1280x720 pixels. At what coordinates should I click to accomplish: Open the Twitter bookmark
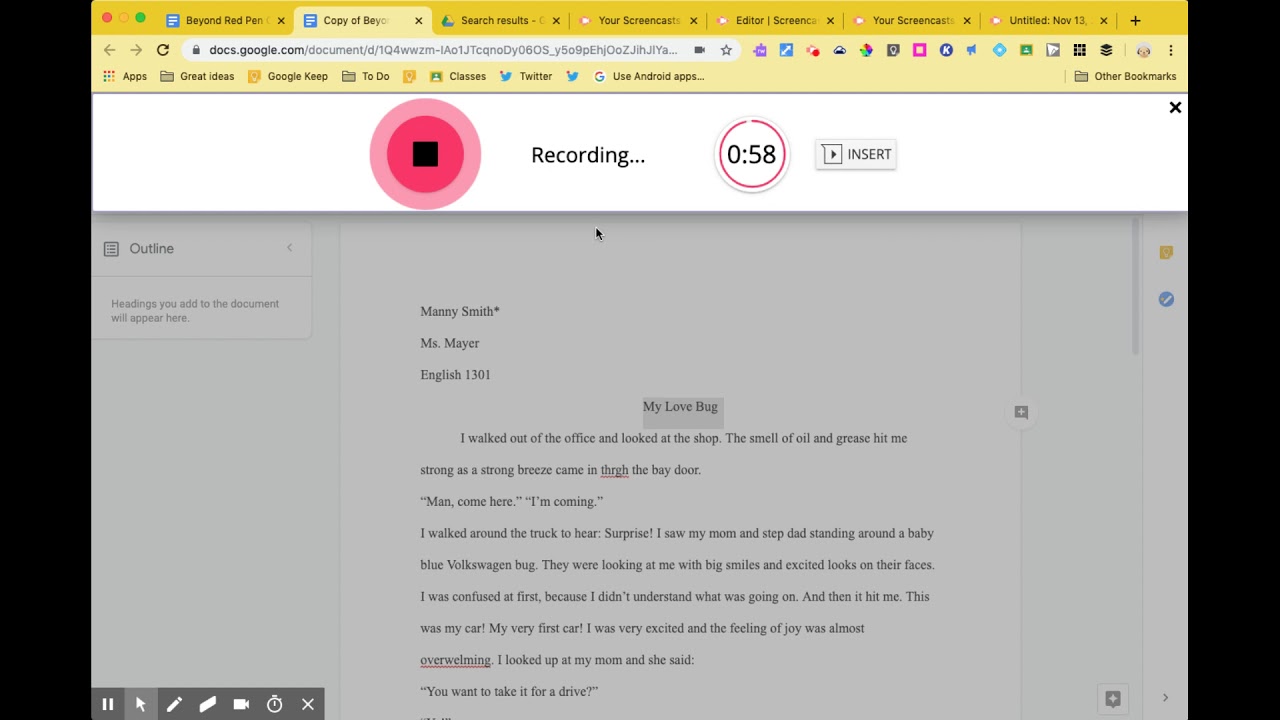tap(526, 76)
